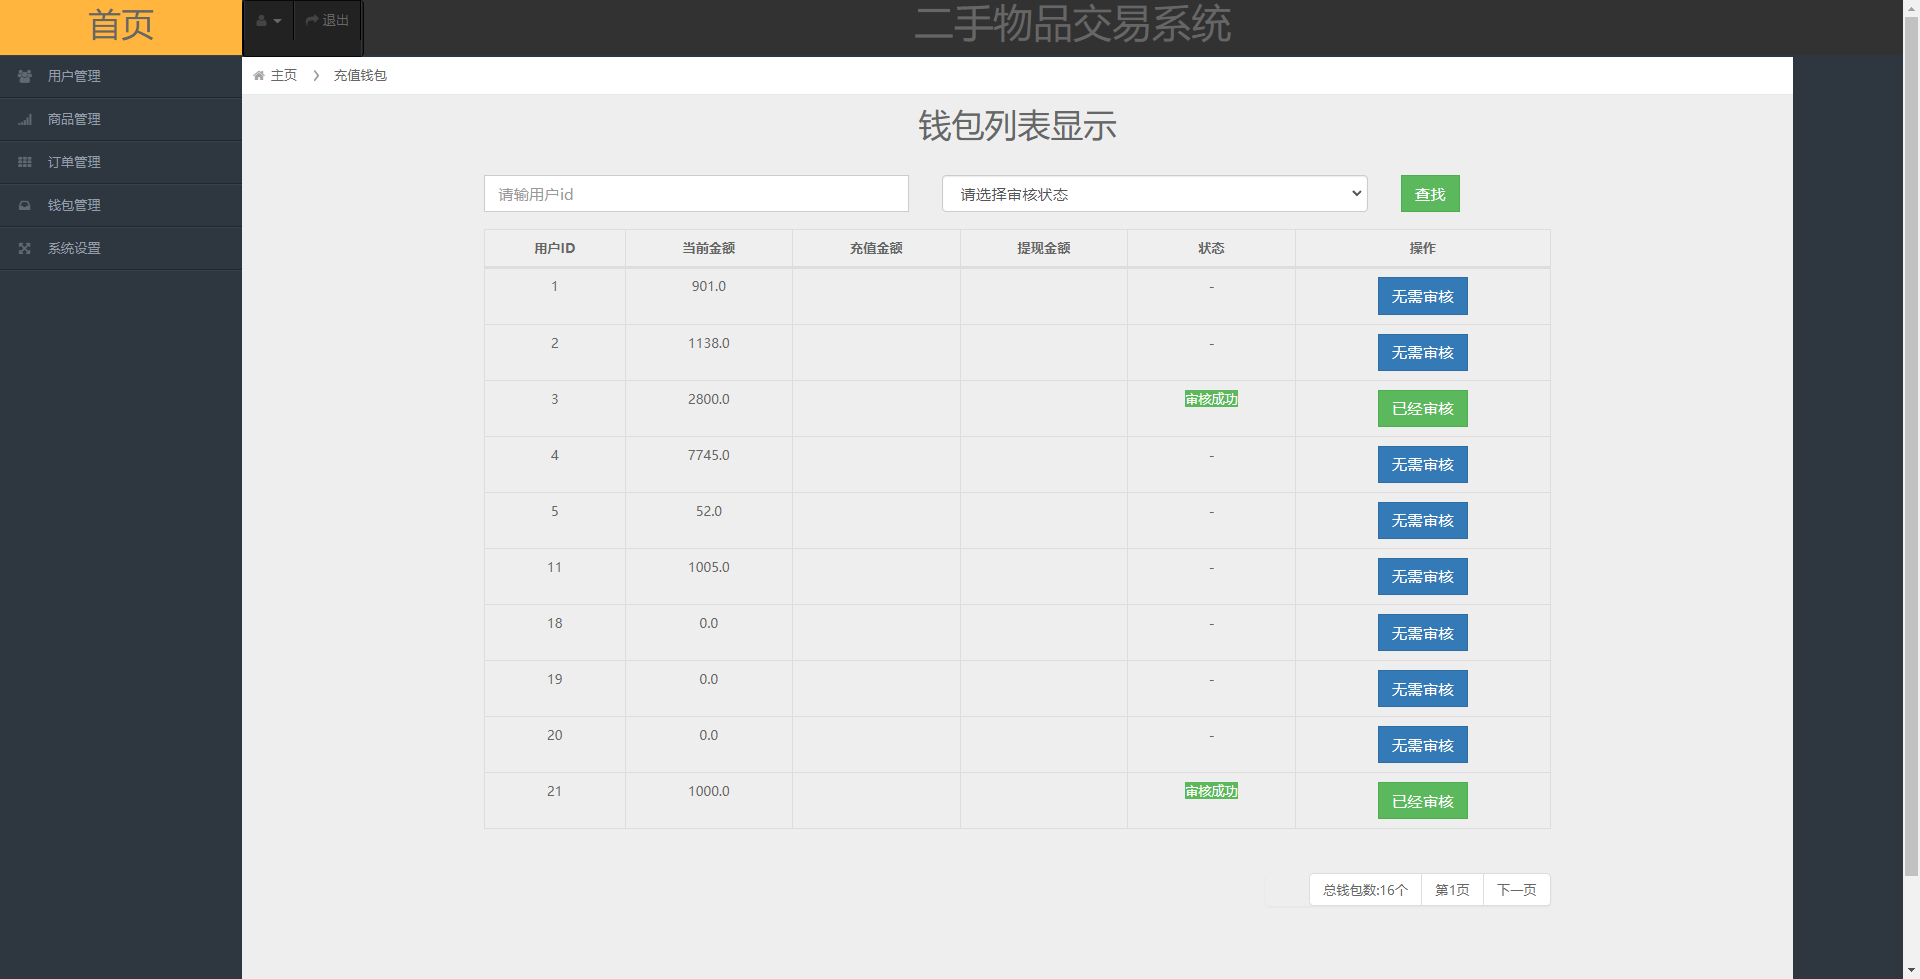Select the 商品管理 bar-chart icon
The height and width of the screenshot is (979, 1920).
(x=25, y=118)
